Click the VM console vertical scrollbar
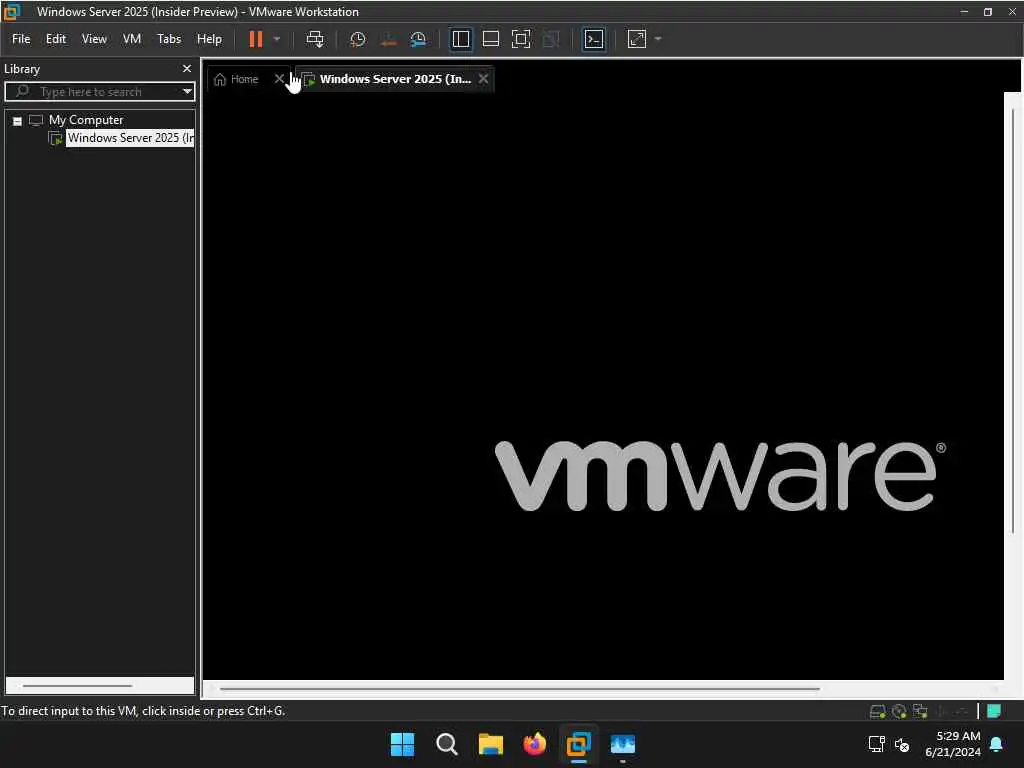 pos(1012,320)
